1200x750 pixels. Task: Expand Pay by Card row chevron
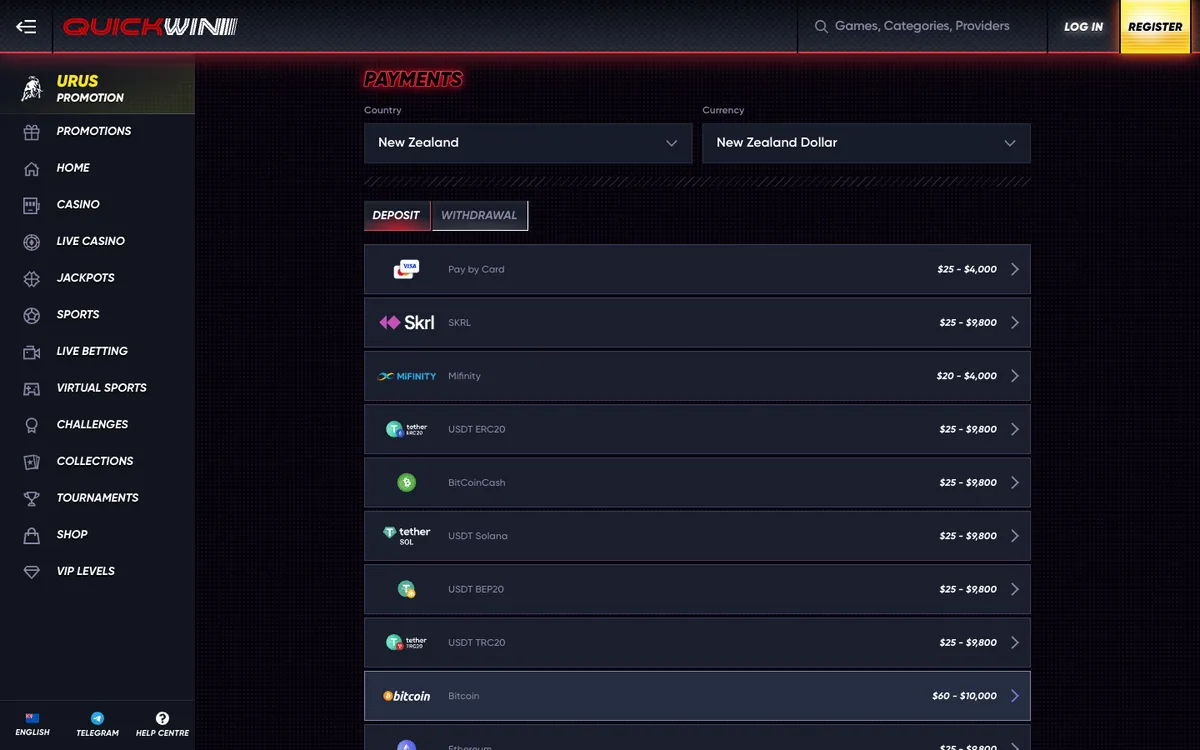click(1015, 269)
